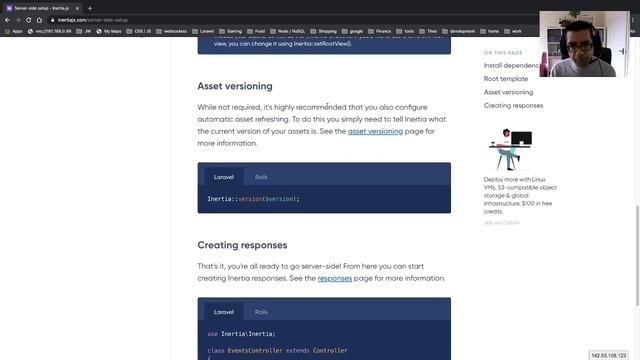Viewport: 640px width, 360px height.
Task: Click the page vertical scrollbar thumb
Action: coord(637,255)
